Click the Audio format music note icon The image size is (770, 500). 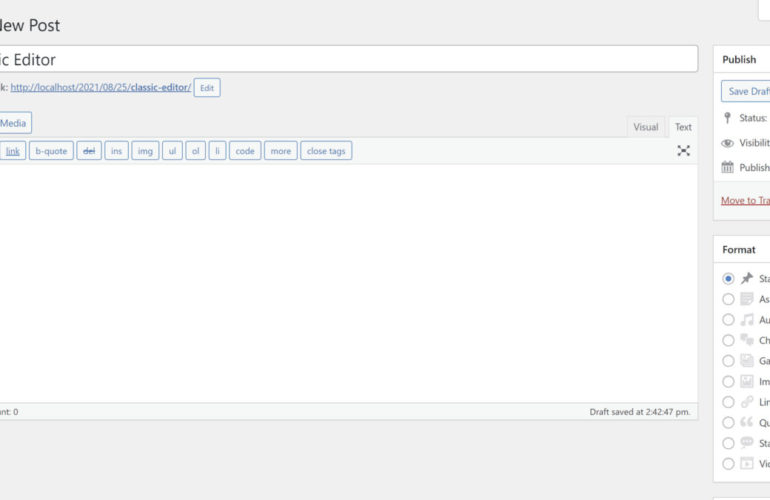(x=746, y=320)
